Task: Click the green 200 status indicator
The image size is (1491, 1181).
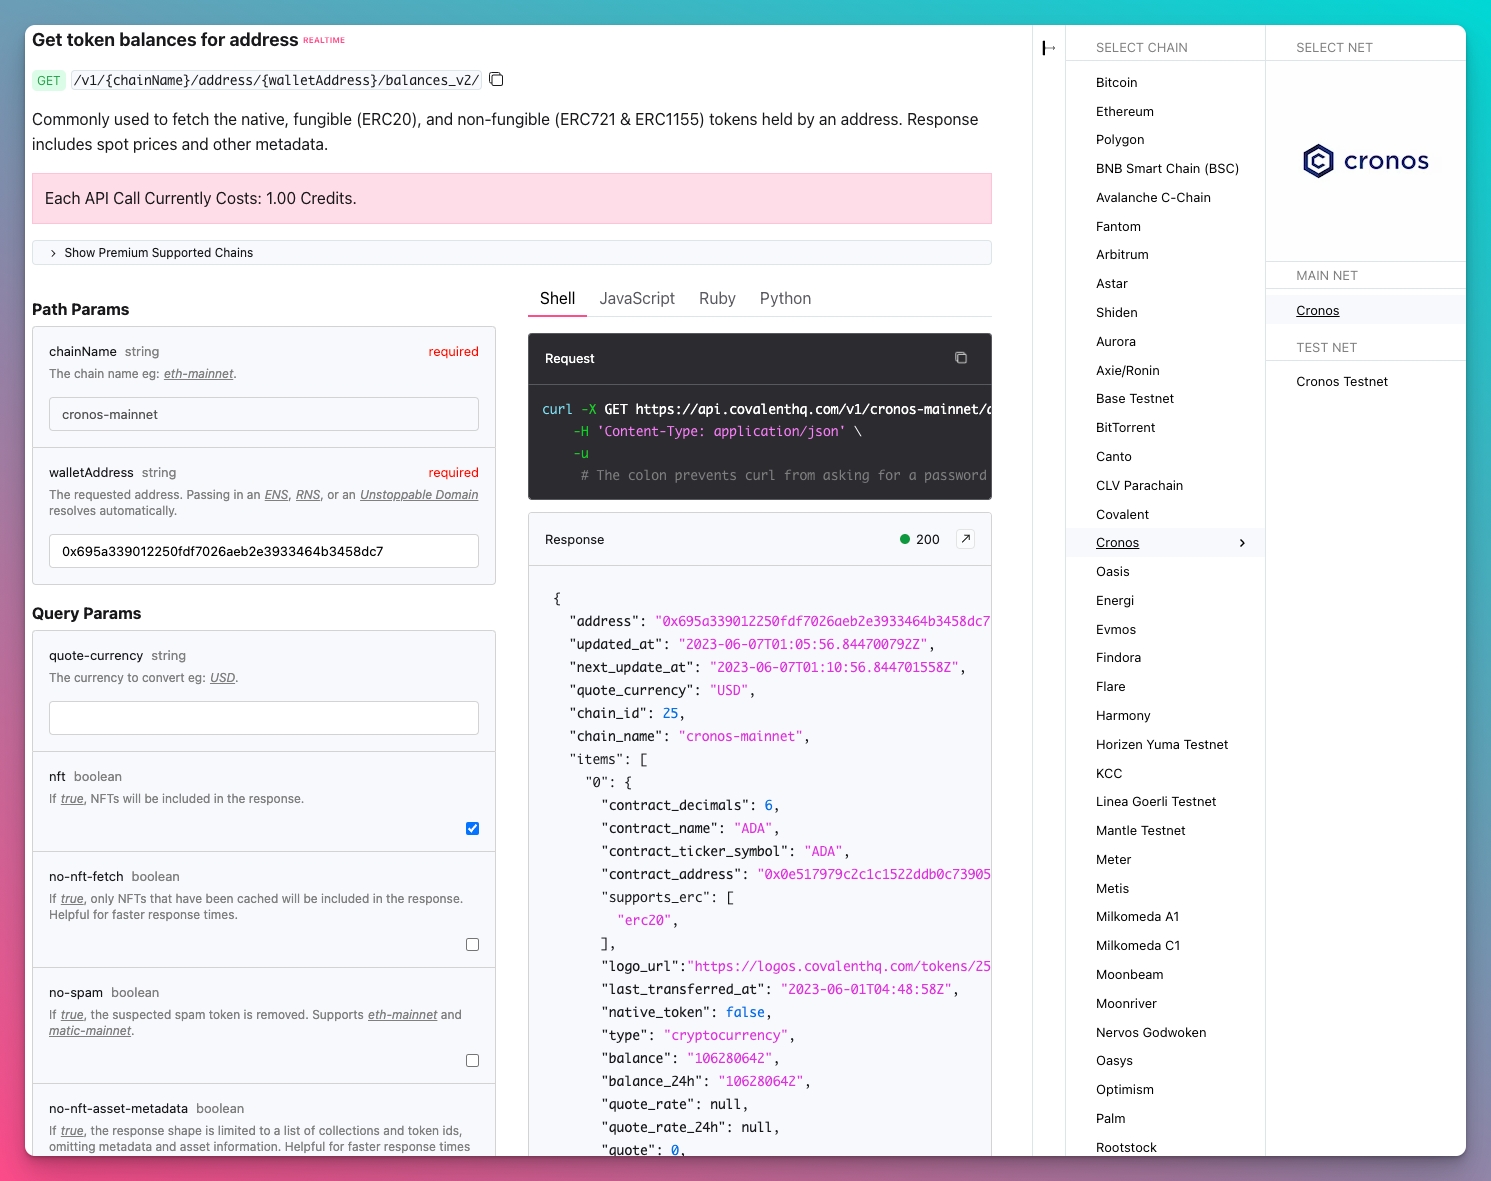Action: coord(919,539)
